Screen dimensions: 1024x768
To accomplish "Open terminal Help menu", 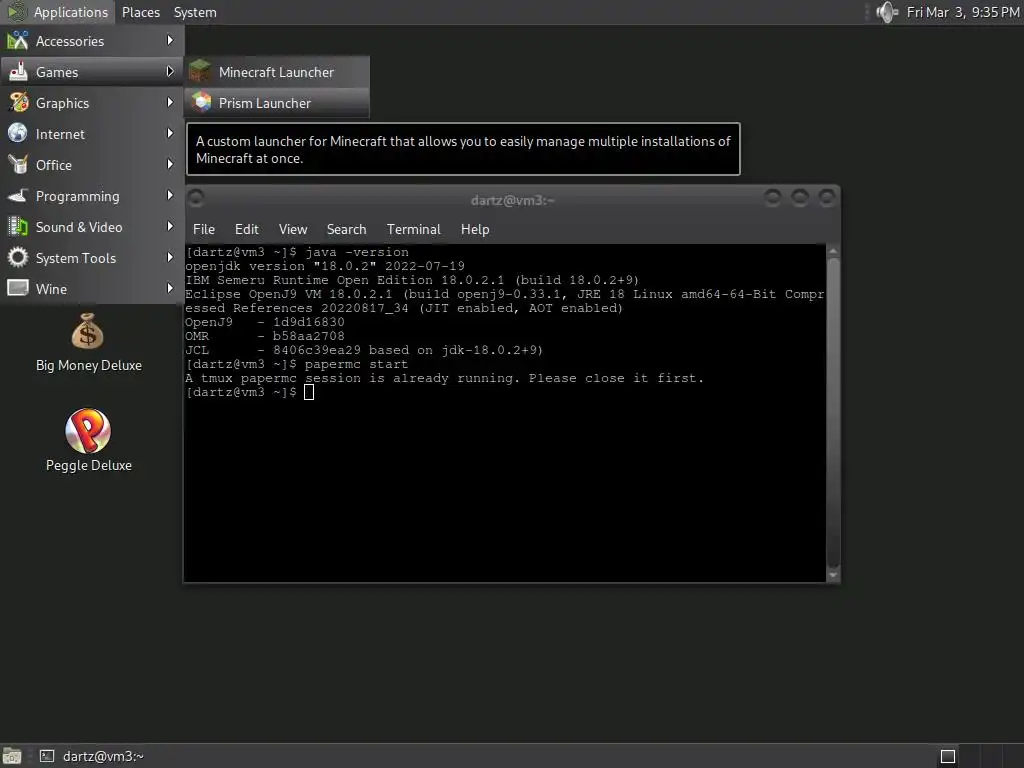I will coord(475,229).
